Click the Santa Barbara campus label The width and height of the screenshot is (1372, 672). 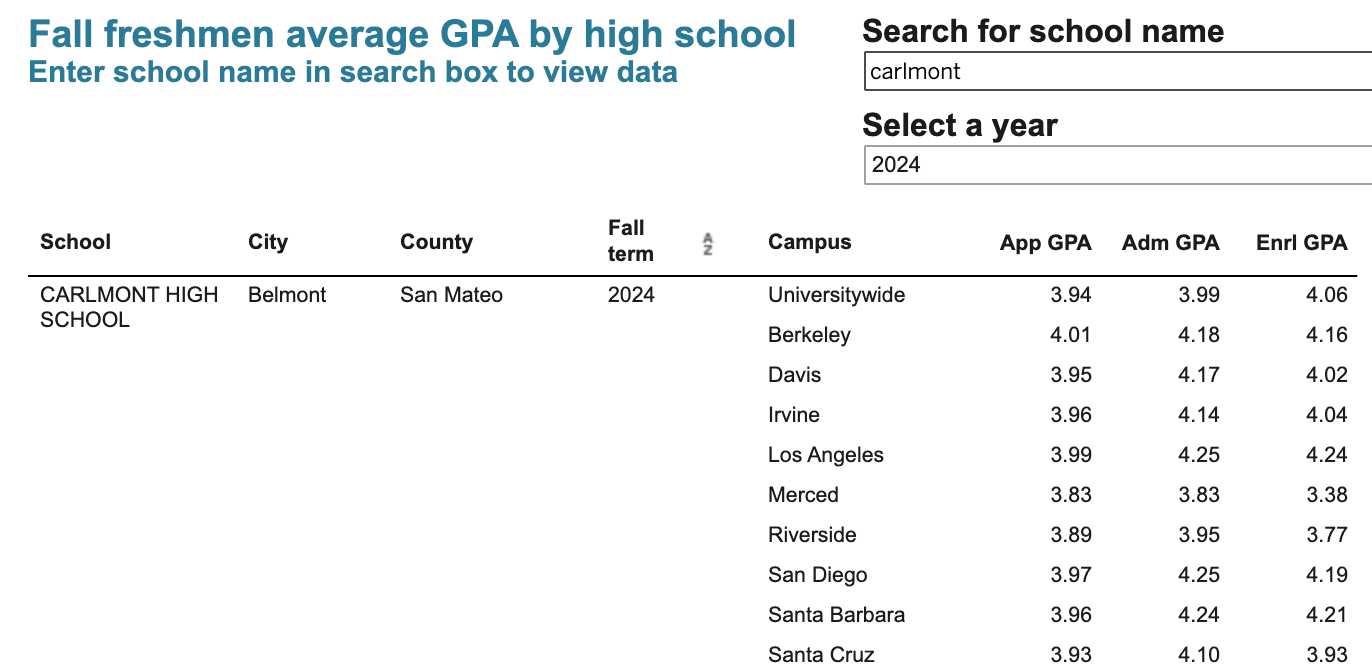coord(836,615)
